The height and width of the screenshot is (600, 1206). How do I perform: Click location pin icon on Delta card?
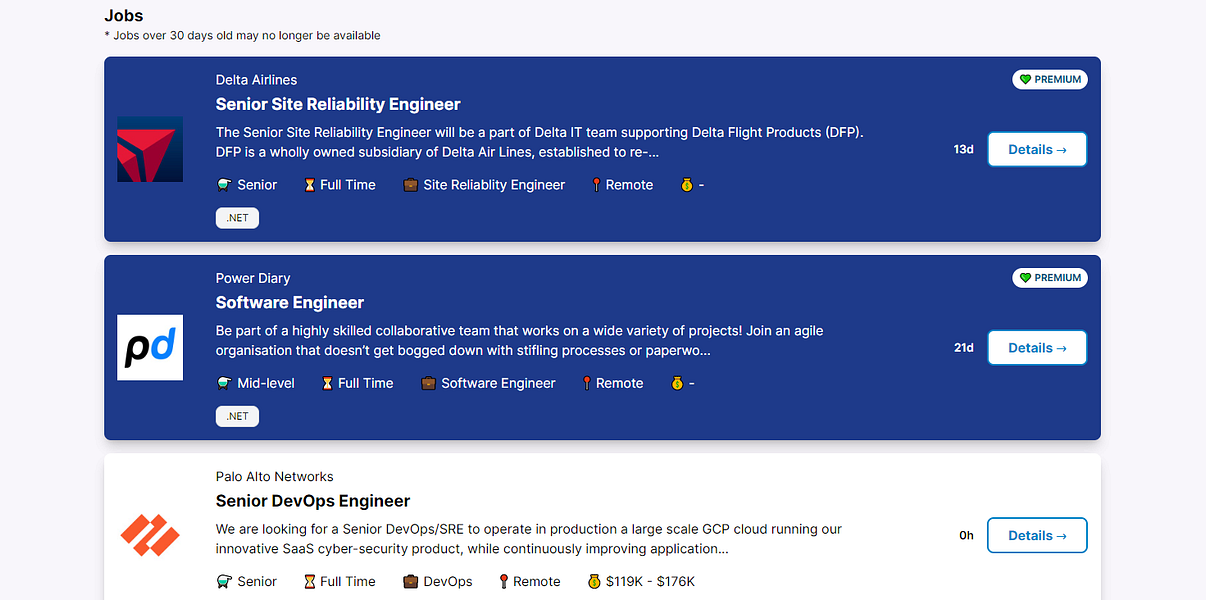tap(596, 185)
